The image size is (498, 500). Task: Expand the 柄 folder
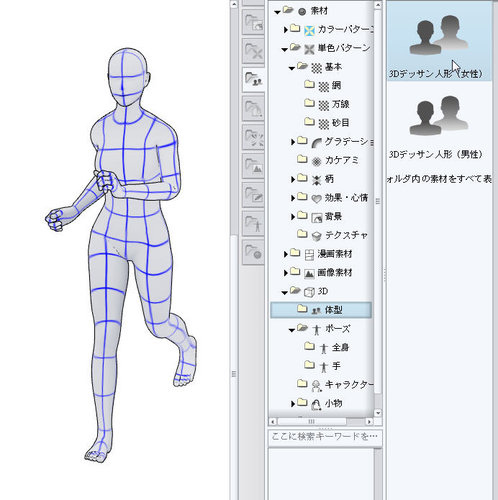(293, 179)
